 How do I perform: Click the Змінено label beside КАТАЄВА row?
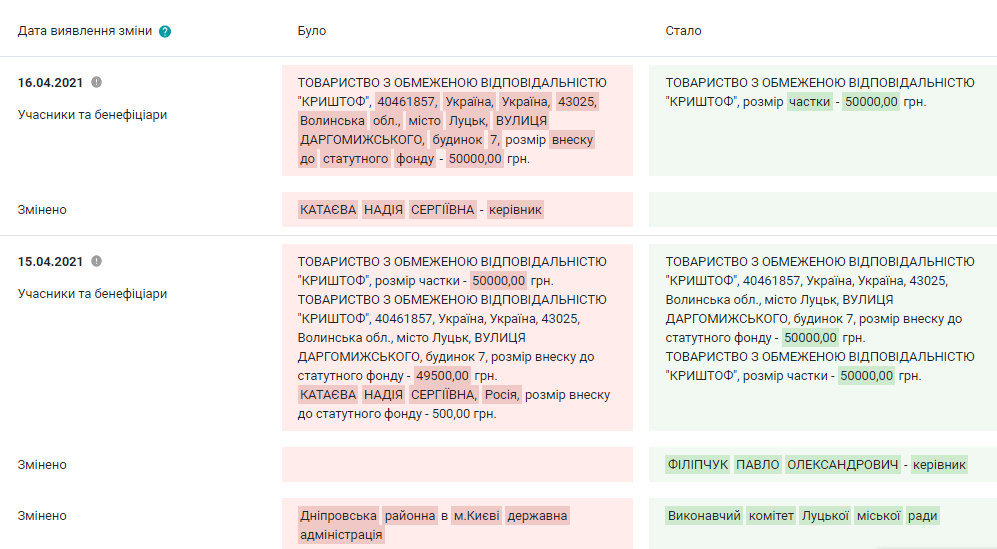42,210
